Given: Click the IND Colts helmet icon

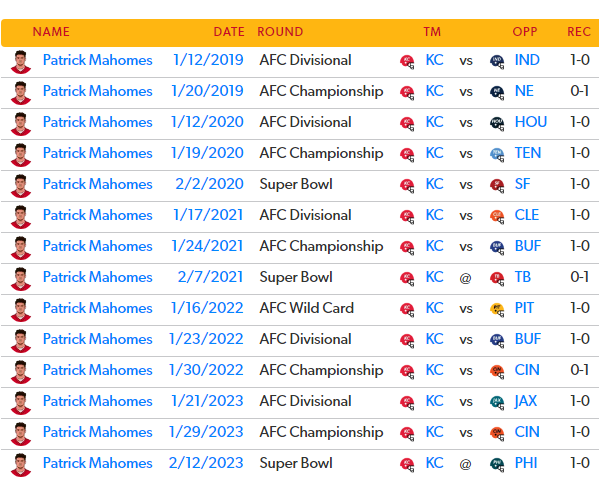Looking at the screenshot, I should (497, 62).
